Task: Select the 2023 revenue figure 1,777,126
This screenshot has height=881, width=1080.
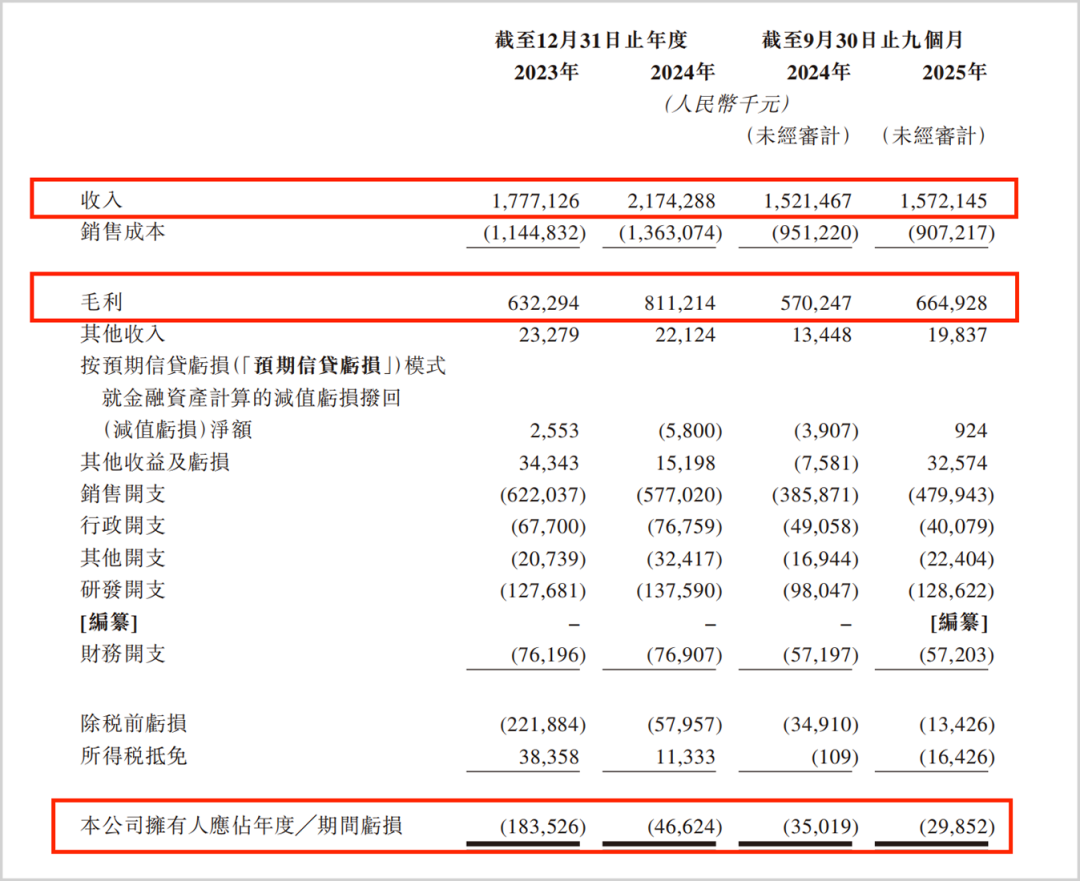Action: click(x=535, y=201)
